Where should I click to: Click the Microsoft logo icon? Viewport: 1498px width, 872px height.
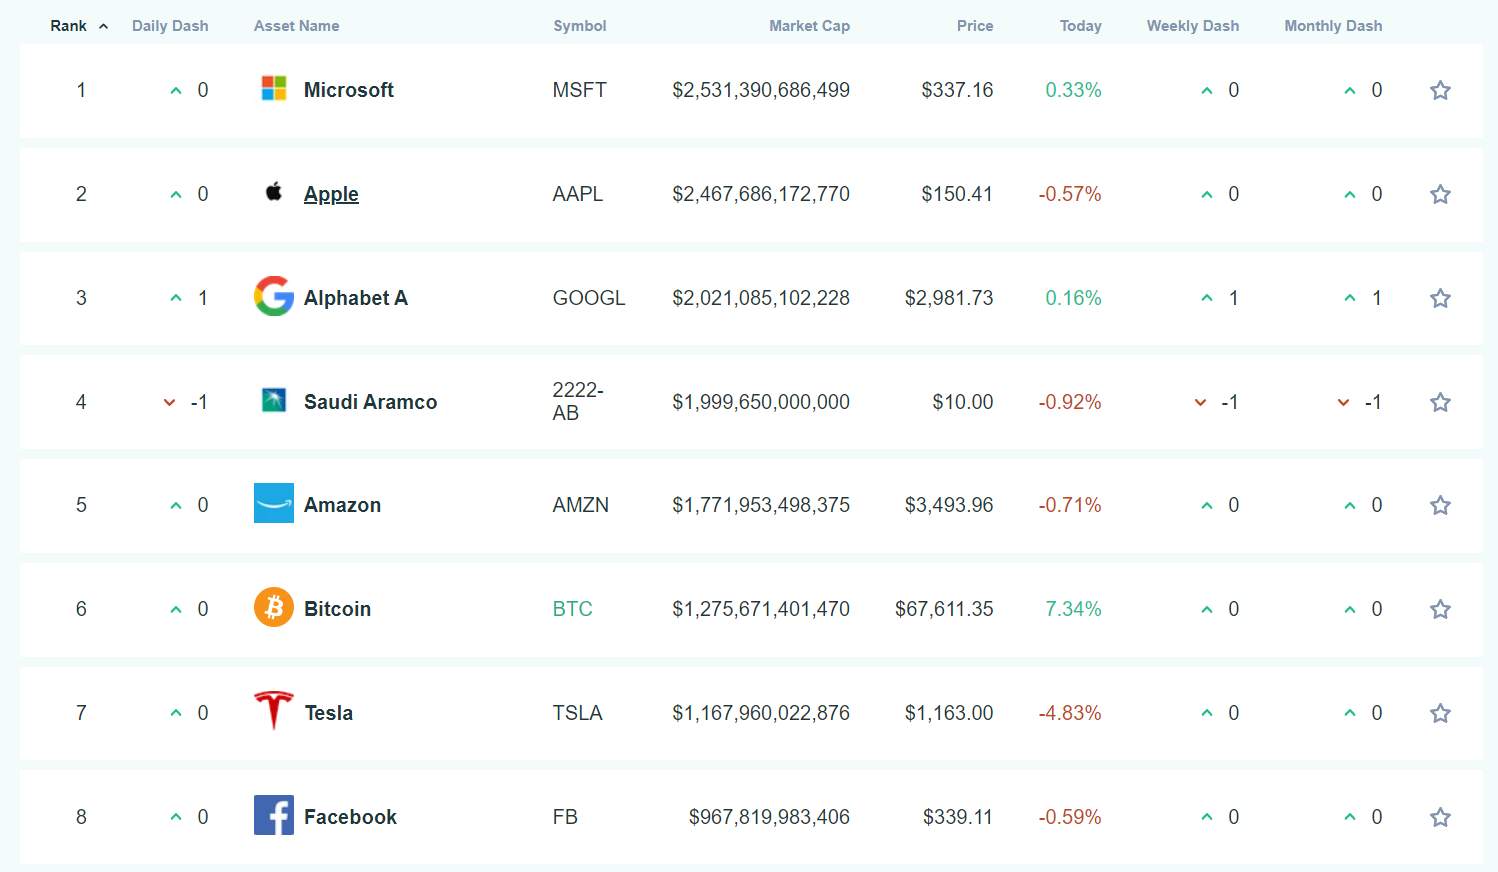[274, 89]
